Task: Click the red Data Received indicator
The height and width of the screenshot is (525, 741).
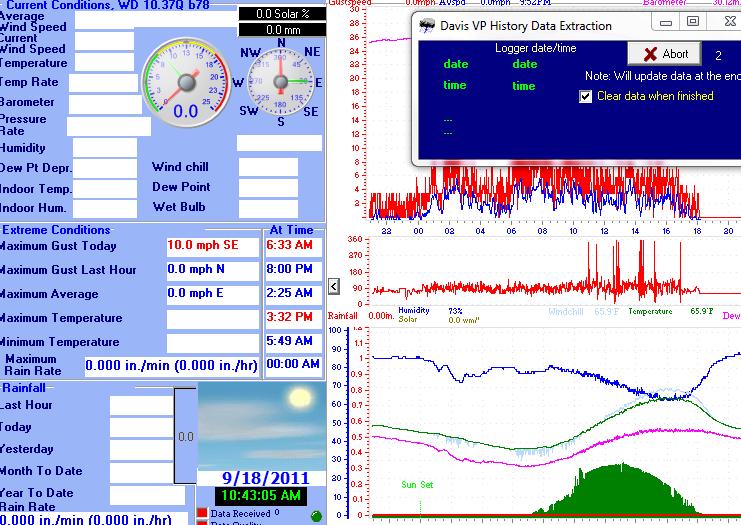Action: click(x=202, y=513)
